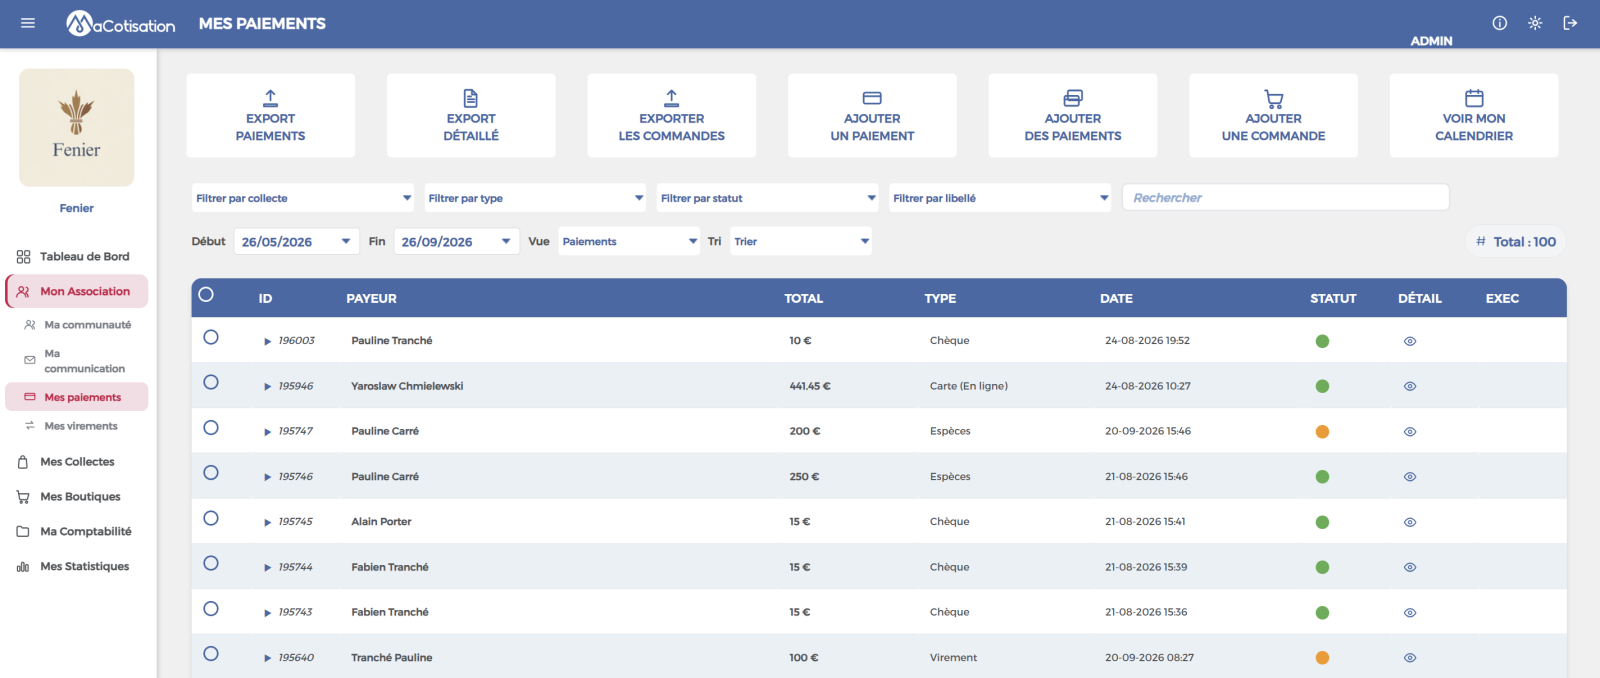1600x678 pixels.
Task: Open the info icon in the top bar
Action: tap(1500, 23)
